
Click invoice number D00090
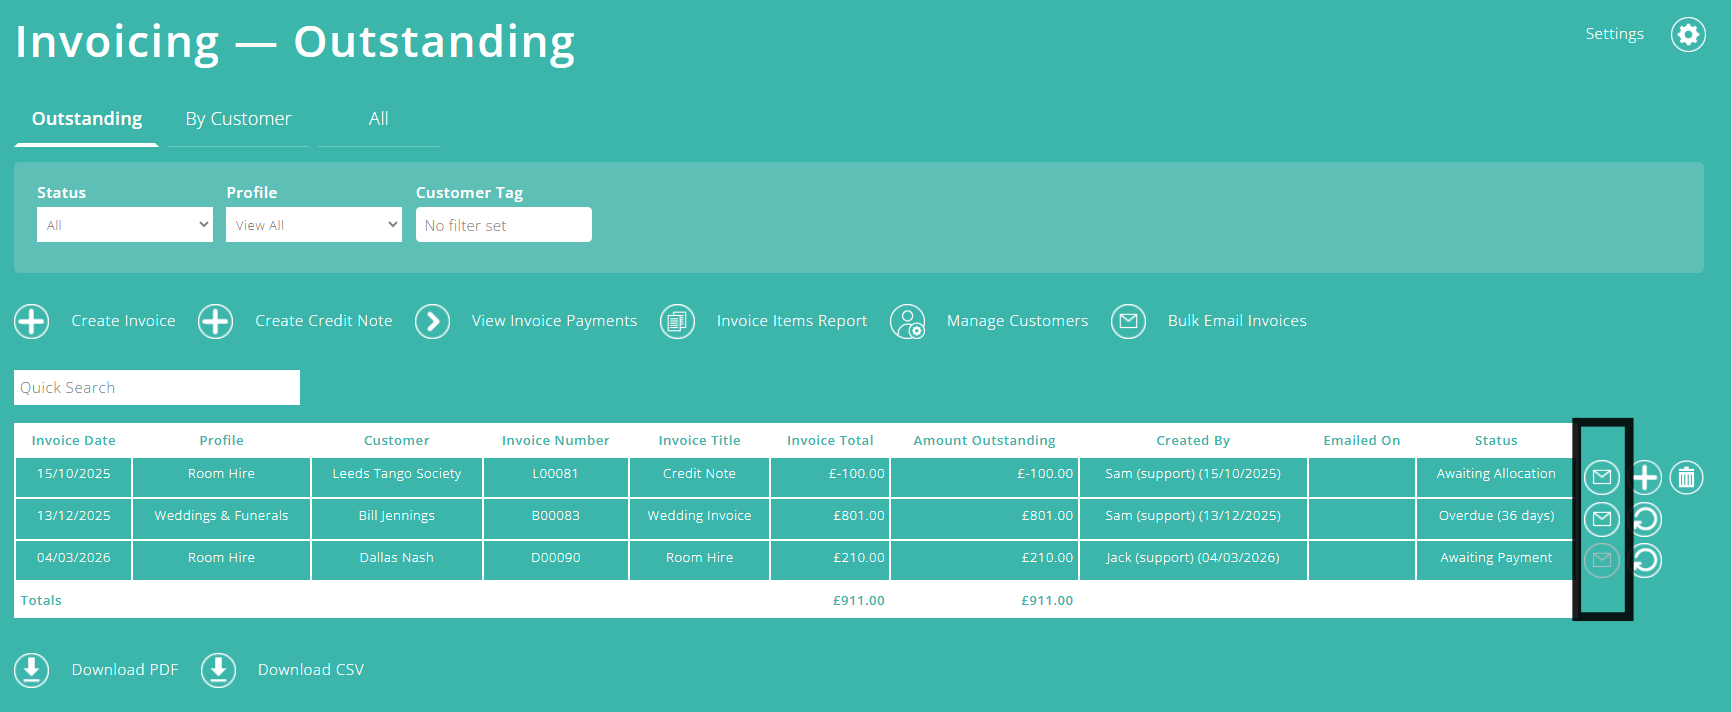tap(556, 558)
